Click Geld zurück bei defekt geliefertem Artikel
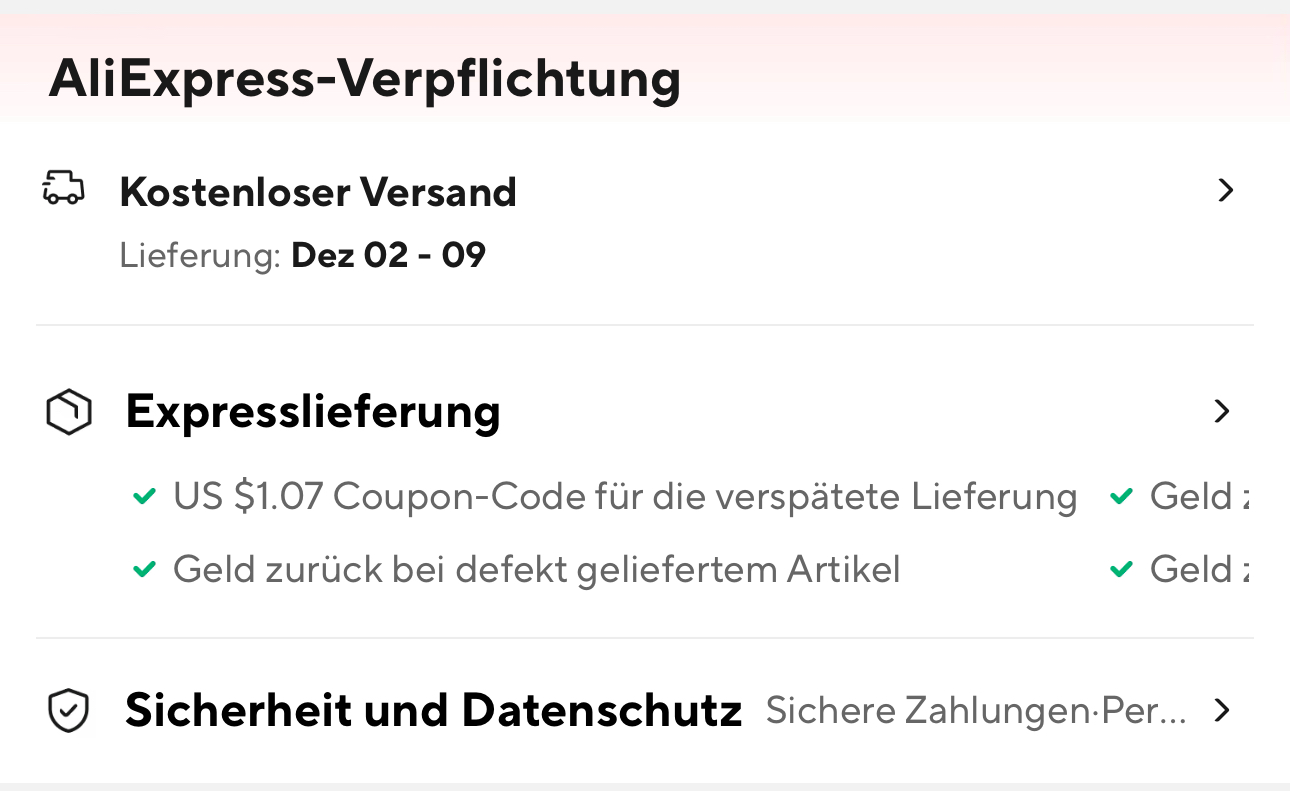Screen dimensions: 1290x791 click(x=536, y=570)
